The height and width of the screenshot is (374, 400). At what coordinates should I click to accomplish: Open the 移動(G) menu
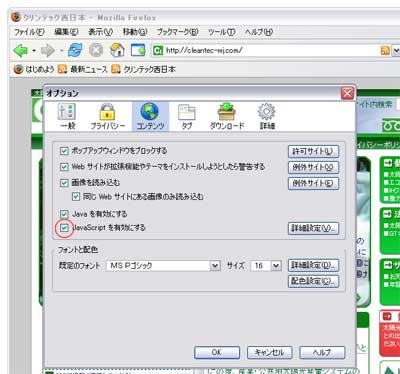click(x=135, y=32)
